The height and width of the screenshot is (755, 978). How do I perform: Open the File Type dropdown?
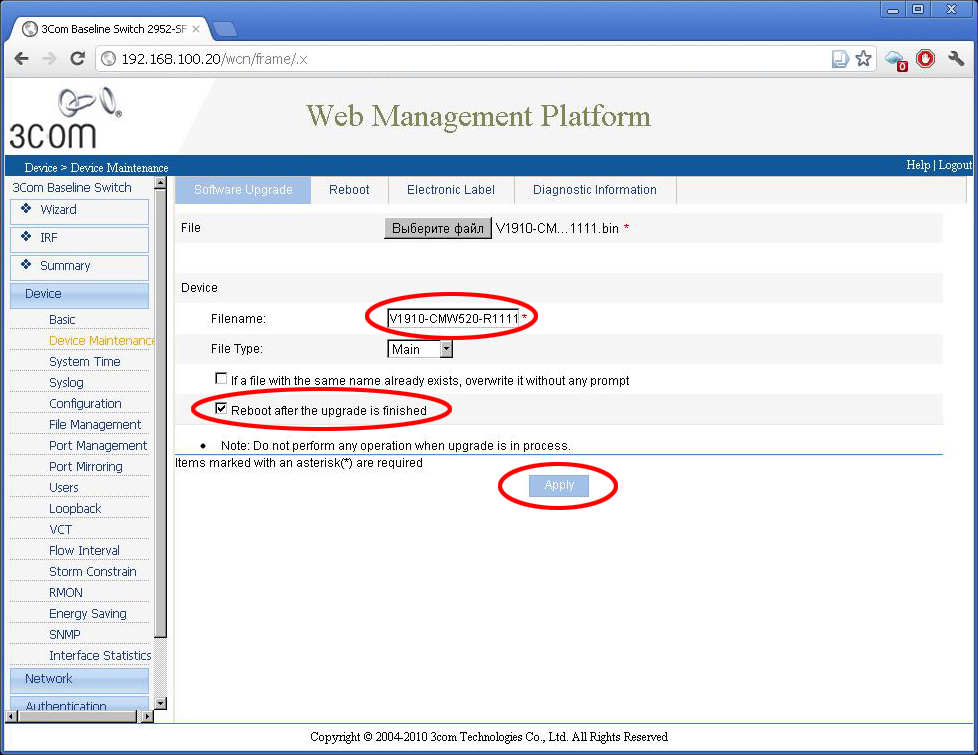[420, 349]
